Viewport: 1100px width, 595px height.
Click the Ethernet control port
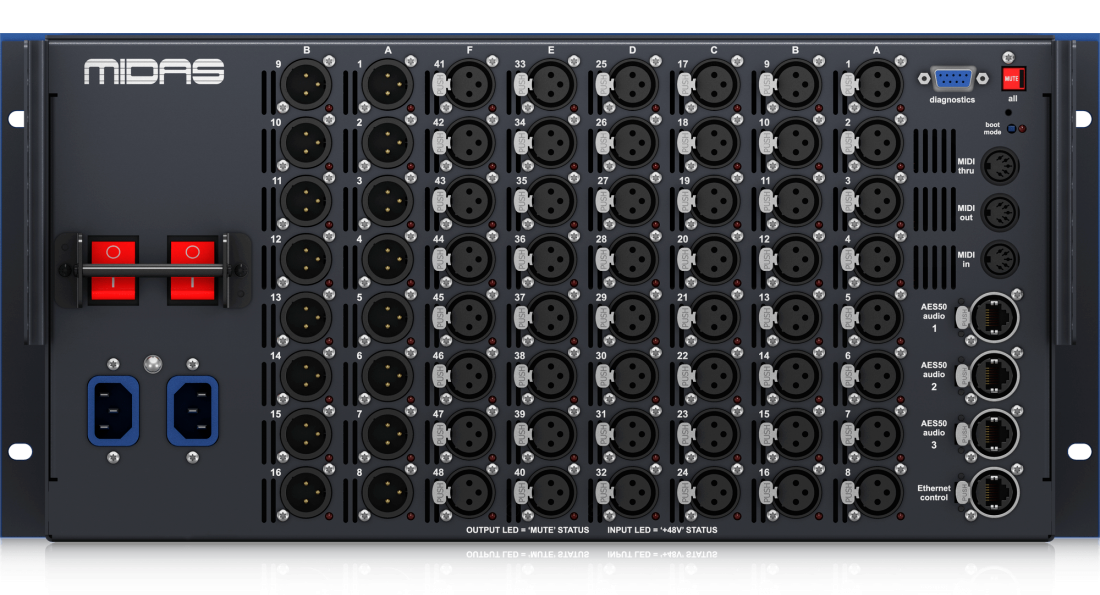click(x=994, y=491)
